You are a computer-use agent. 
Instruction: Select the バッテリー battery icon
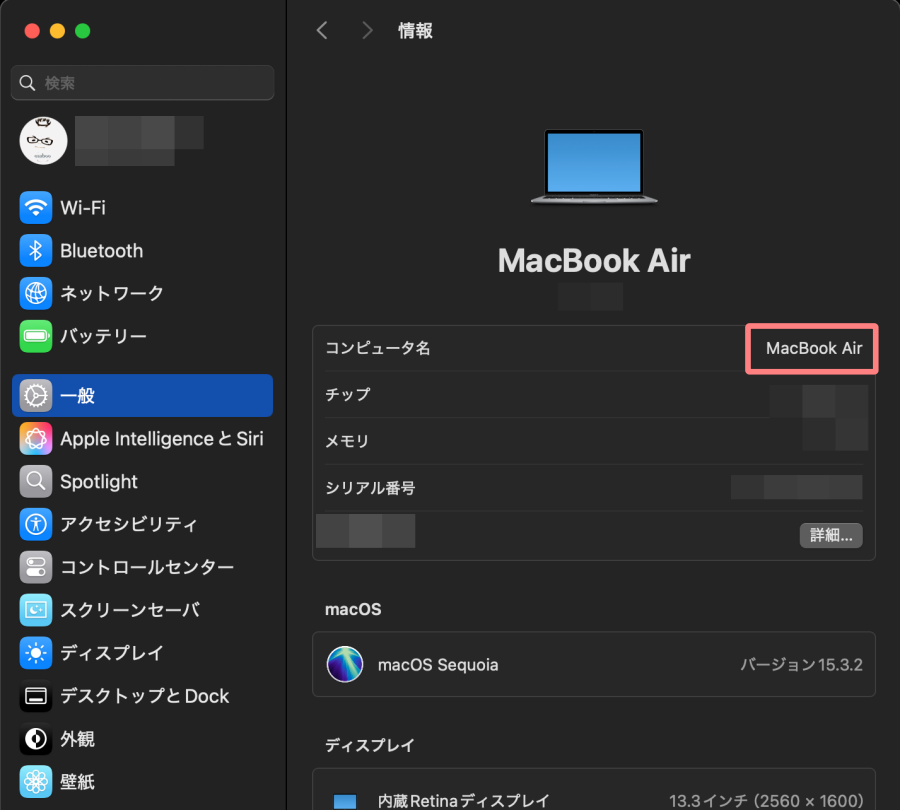(x=36, y=336)
